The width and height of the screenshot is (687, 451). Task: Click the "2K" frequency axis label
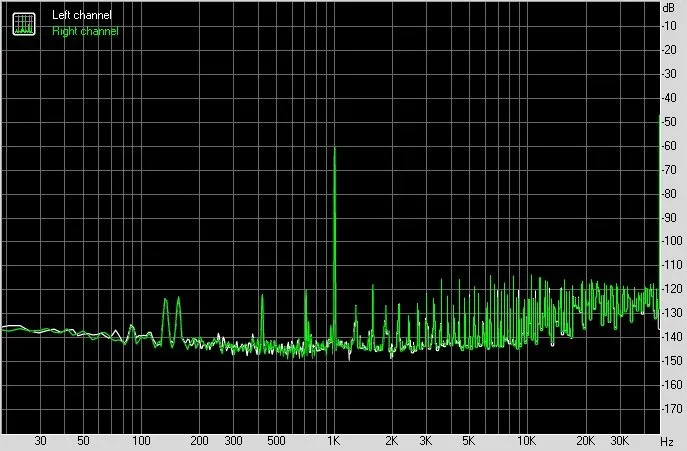391,440
